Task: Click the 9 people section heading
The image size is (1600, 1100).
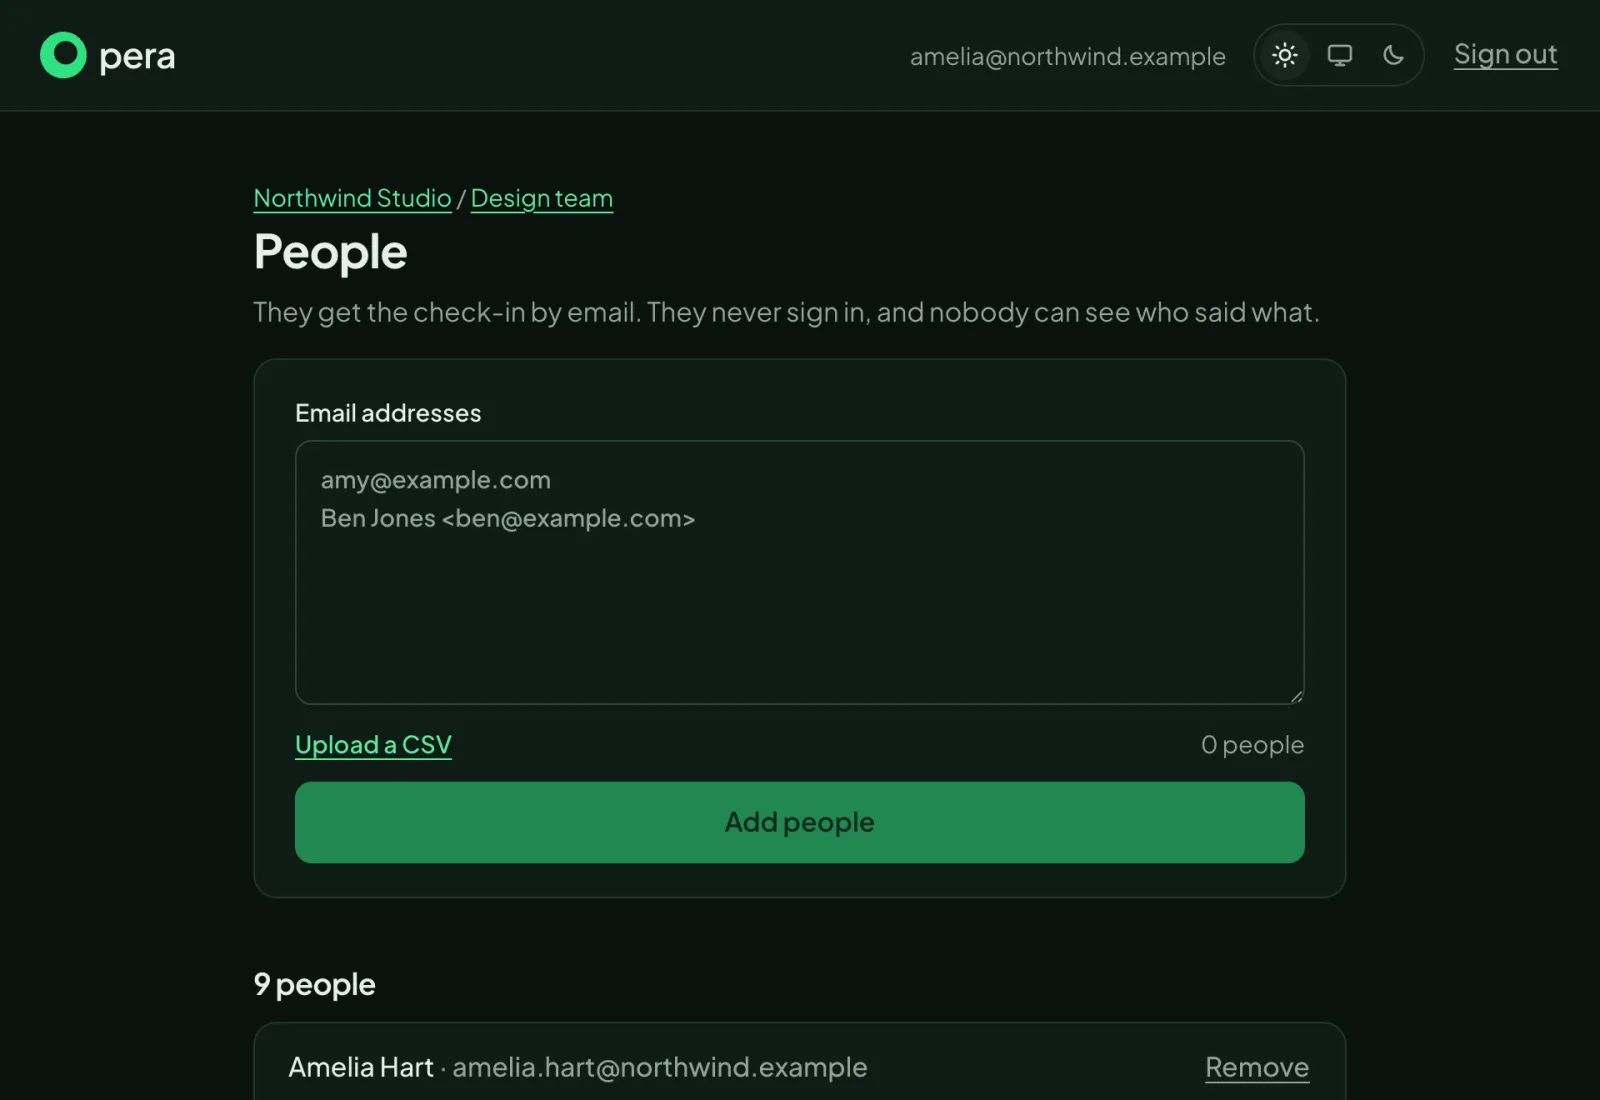Action: coord(314,984)
